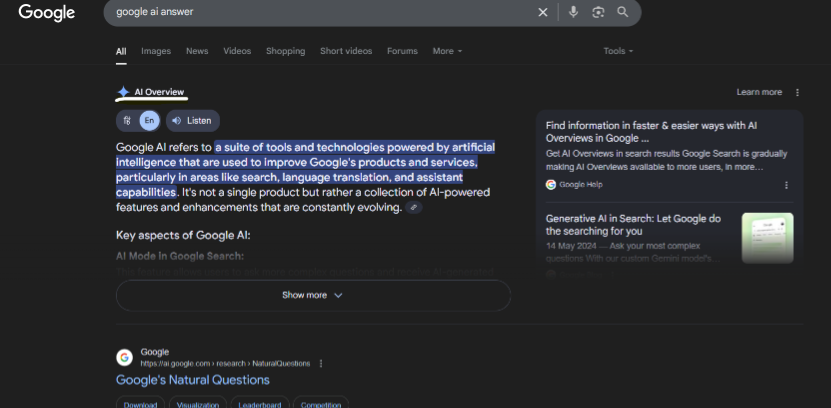Click the Download sitelink chip

pyautogui.click(x=140, y=404)
